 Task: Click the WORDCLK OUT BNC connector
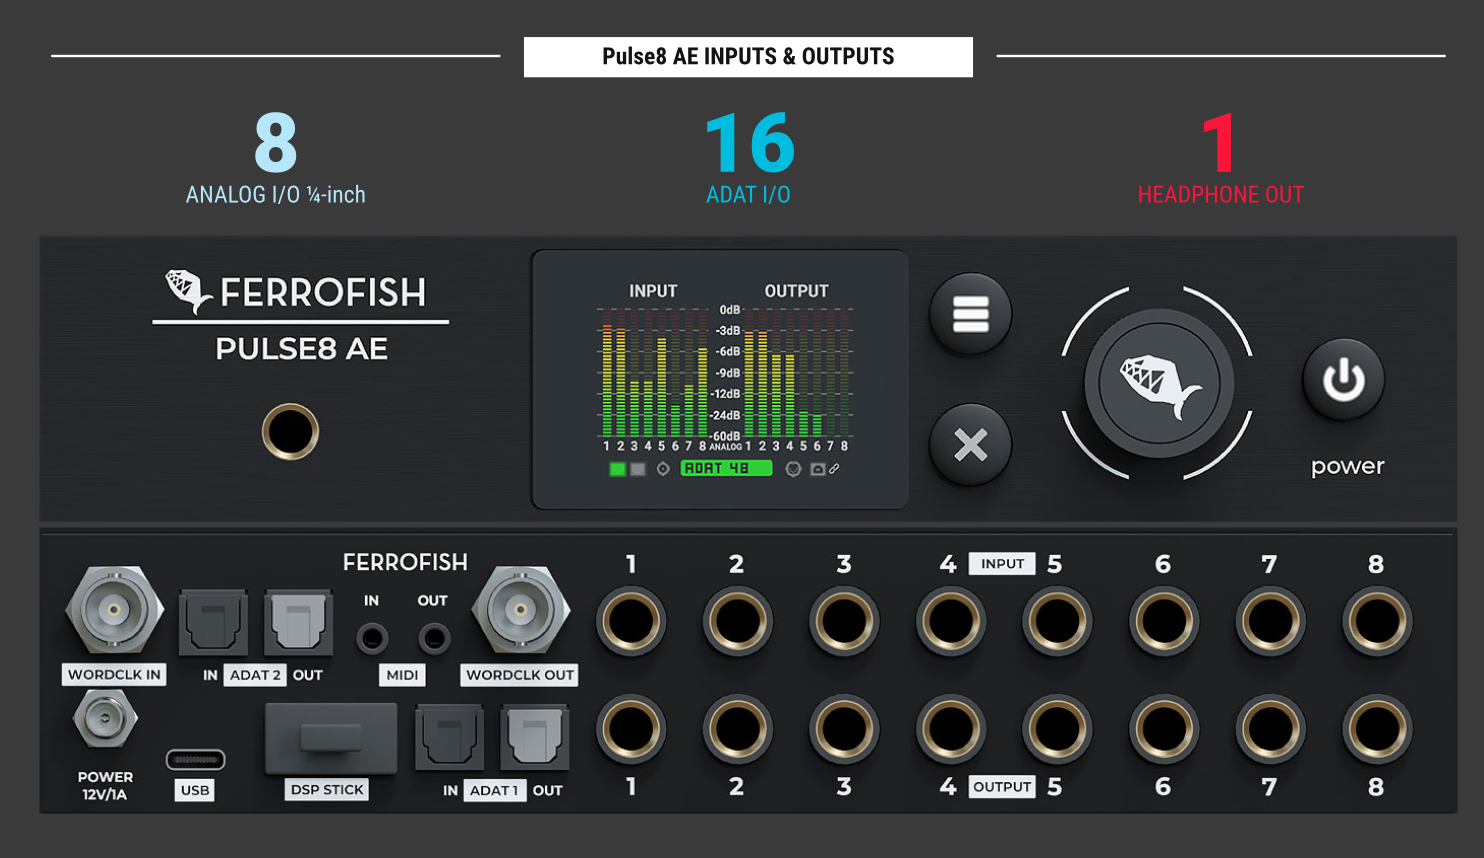click(x=520, y=609)
